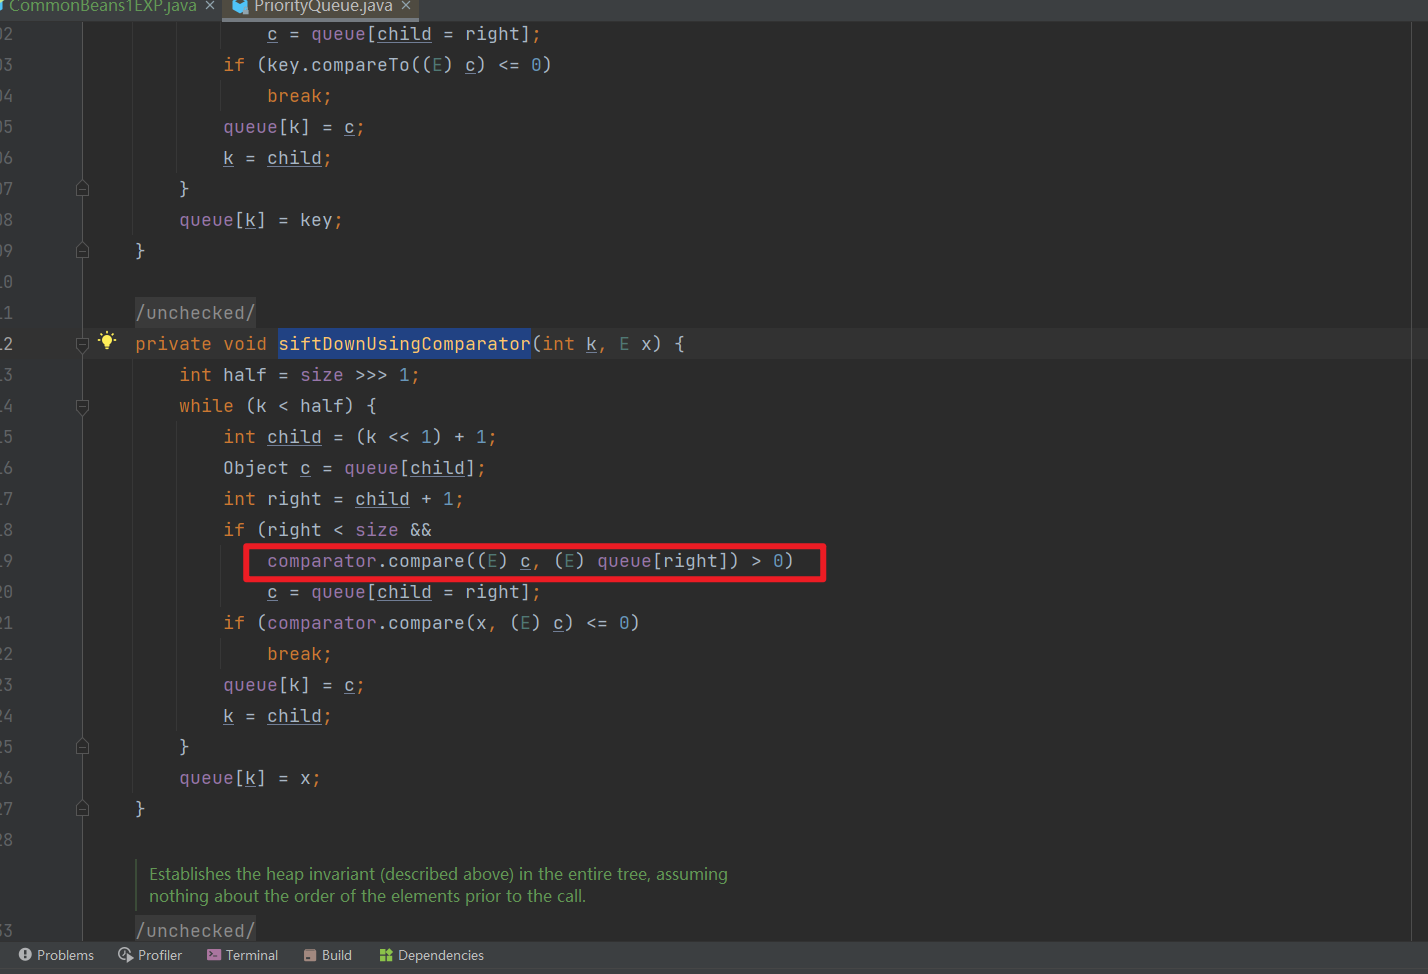The height and width of the screenshot is (974, 1428).
Task: Open the Dependencies tool window
Action: pyautogui.click(x=431, y=955)
